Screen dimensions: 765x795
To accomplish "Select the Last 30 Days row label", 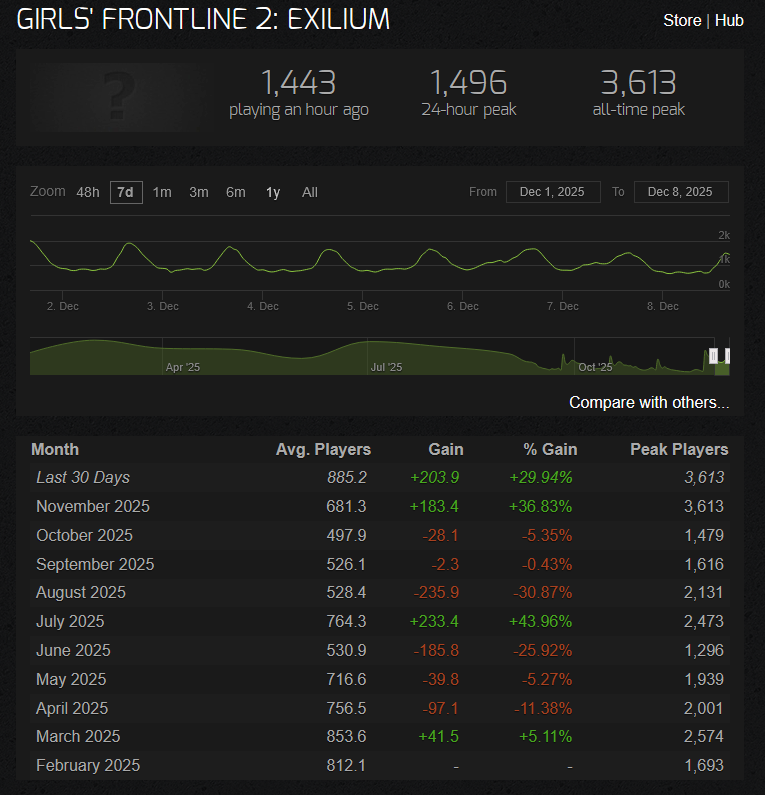I will 83,477.
